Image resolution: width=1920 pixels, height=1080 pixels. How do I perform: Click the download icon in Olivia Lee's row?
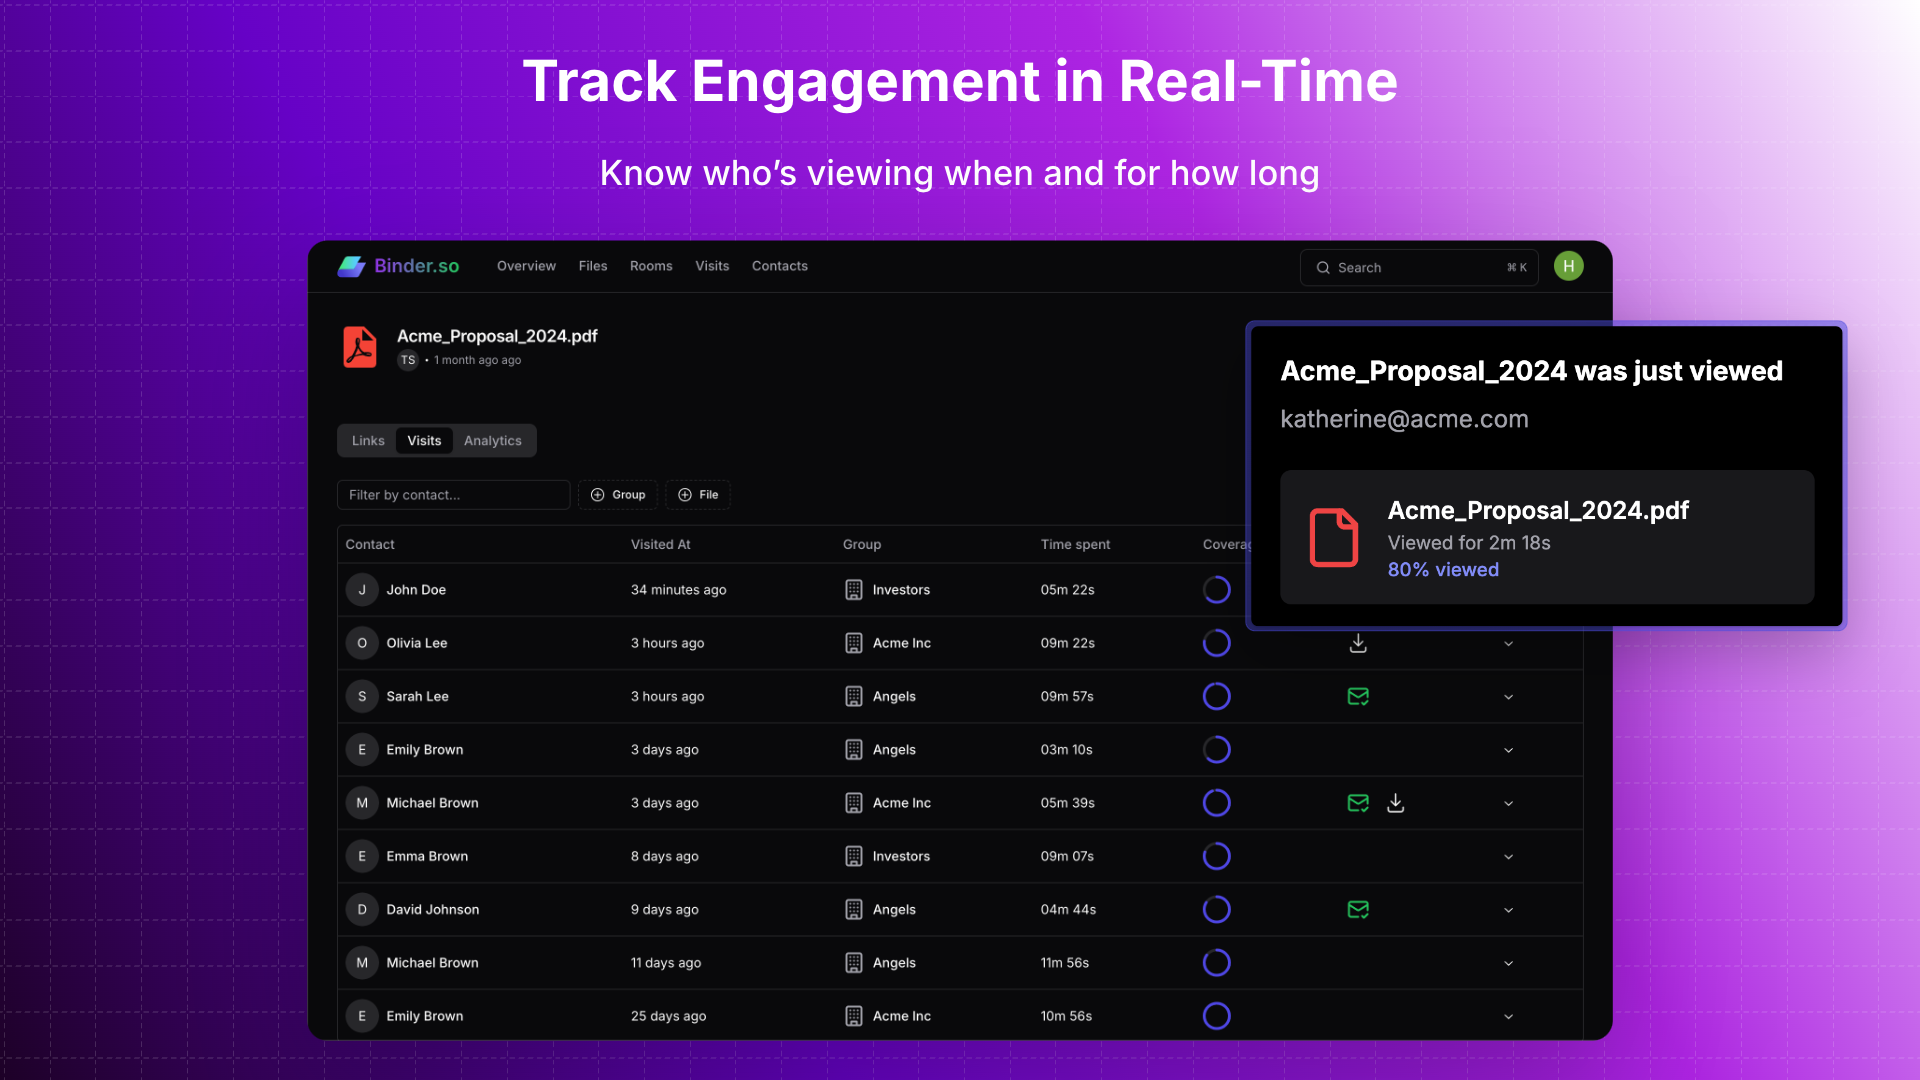coord(1357,643)
